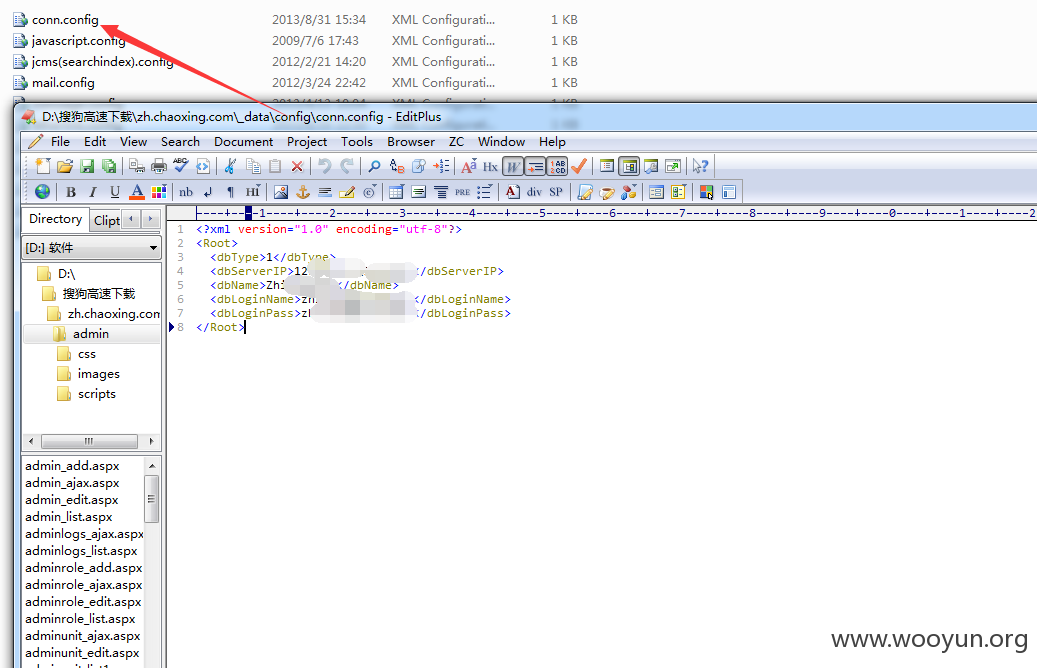Select the css folder

coord(87,354)
